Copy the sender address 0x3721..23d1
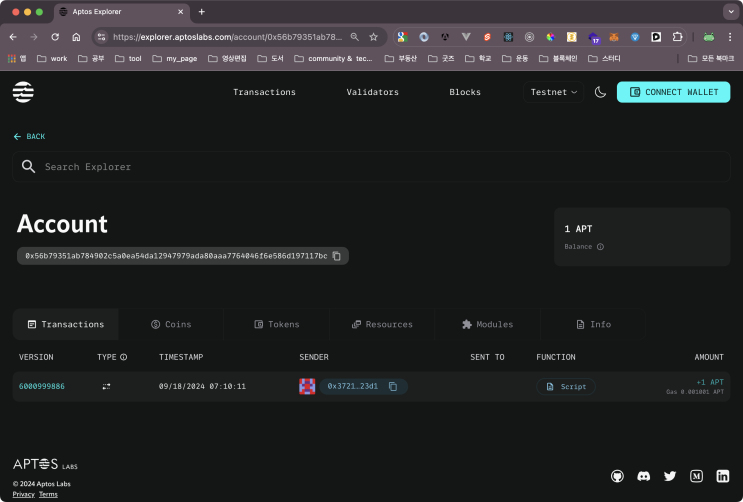Image resolution: width=743 pixels, height=502 pixels. point(393,386)
